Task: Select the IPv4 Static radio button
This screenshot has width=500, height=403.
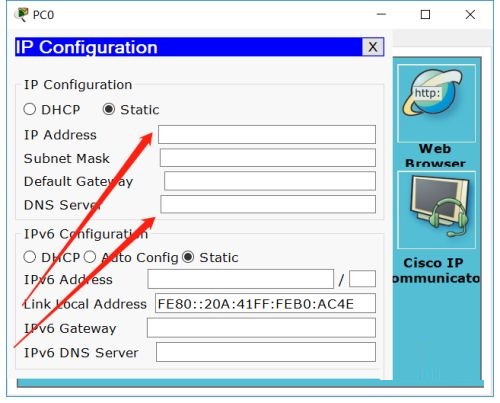Action: pyautogui.click(x=109, y=109)
